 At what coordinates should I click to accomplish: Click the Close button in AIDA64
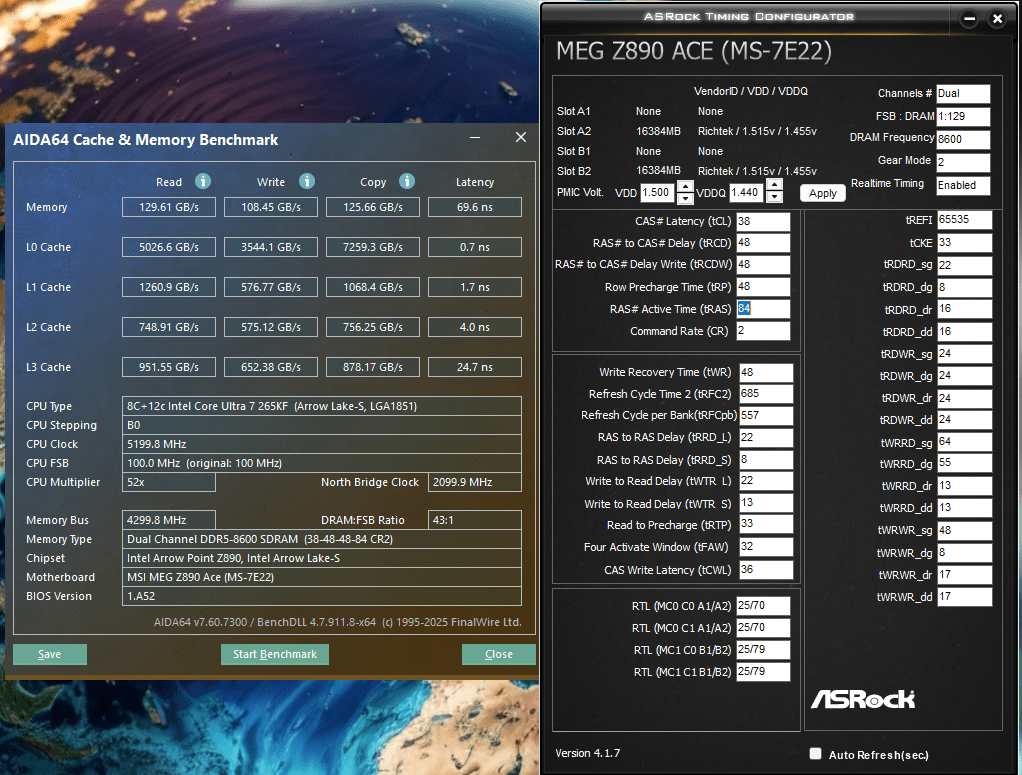(x=499, y=654)
